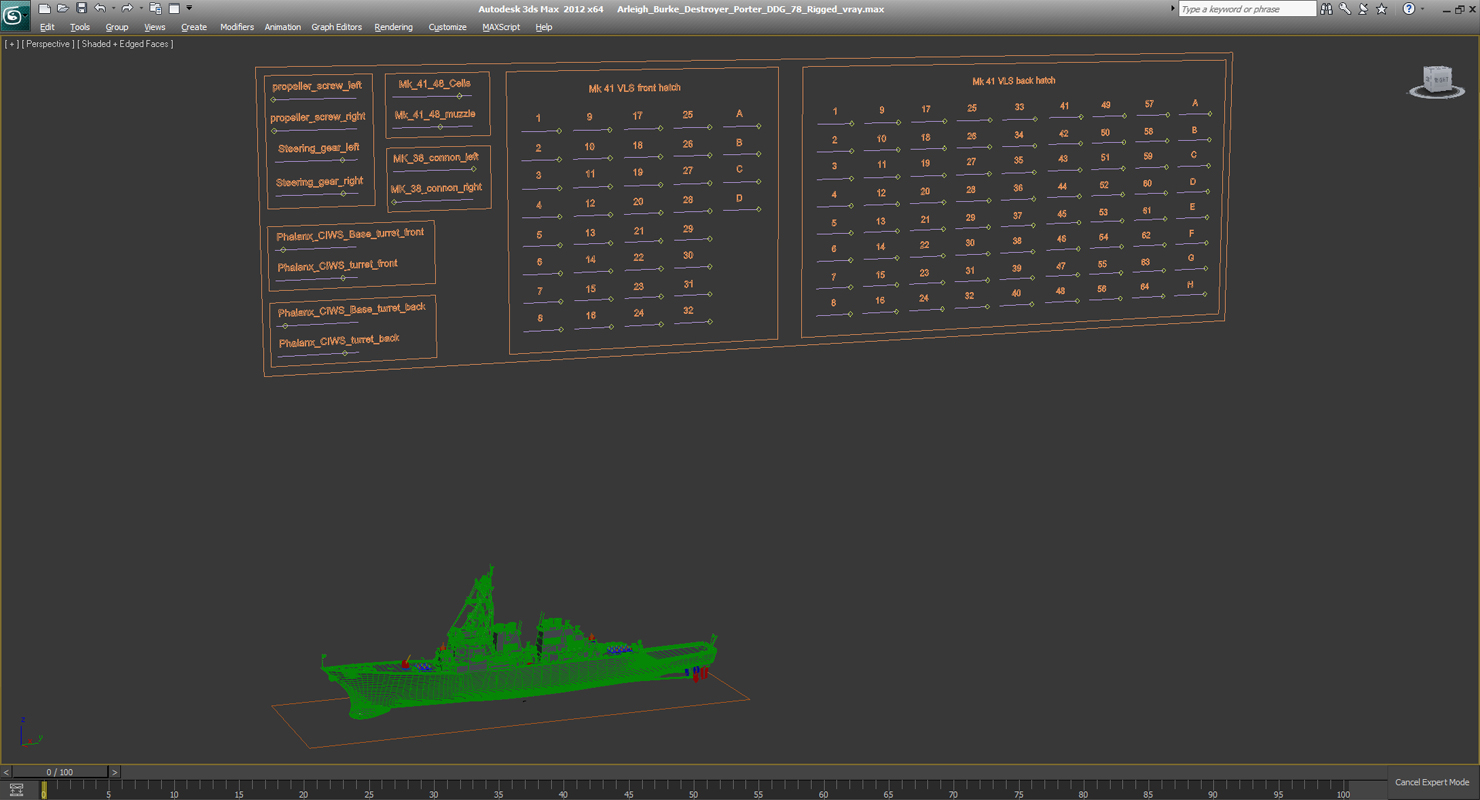Open the Create menu
Screen dimensions: 1480x800
tap(193, 27)
